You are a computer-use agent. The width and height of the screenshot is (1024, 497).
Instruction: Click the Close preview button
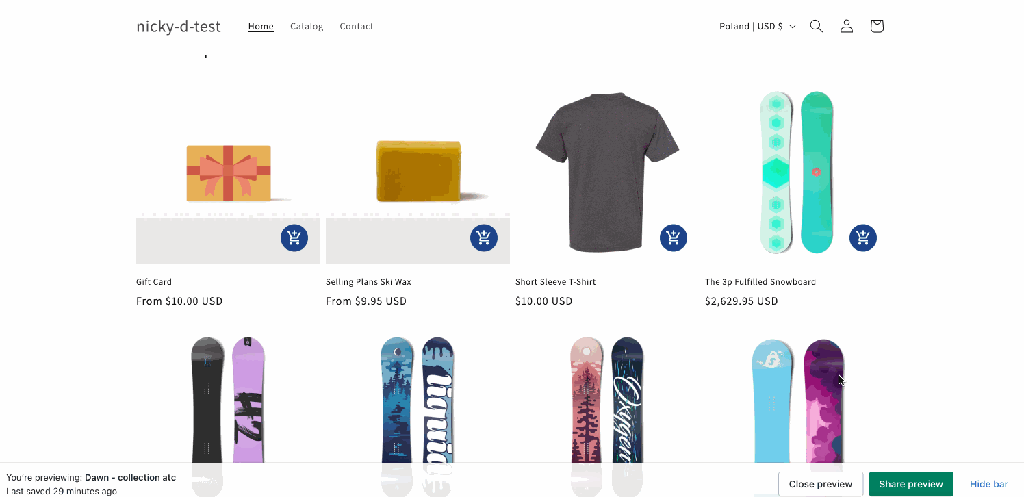820,484
